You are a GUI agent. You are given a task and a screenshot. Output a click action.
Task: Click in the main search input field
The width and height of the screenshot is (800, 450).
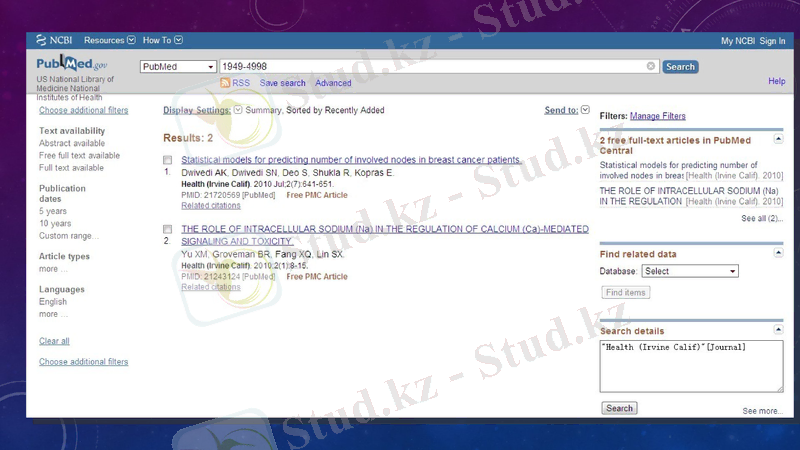430,67
